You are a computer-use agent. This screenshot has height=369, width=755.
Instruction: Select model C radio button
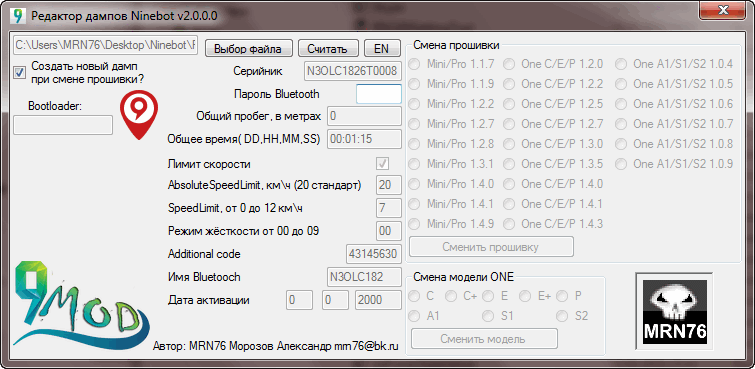pos(414,296)
